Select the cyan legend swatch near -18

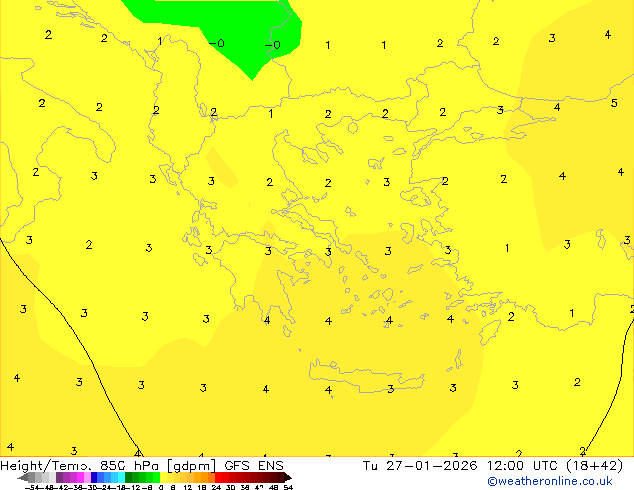click(x=121, y=477)
